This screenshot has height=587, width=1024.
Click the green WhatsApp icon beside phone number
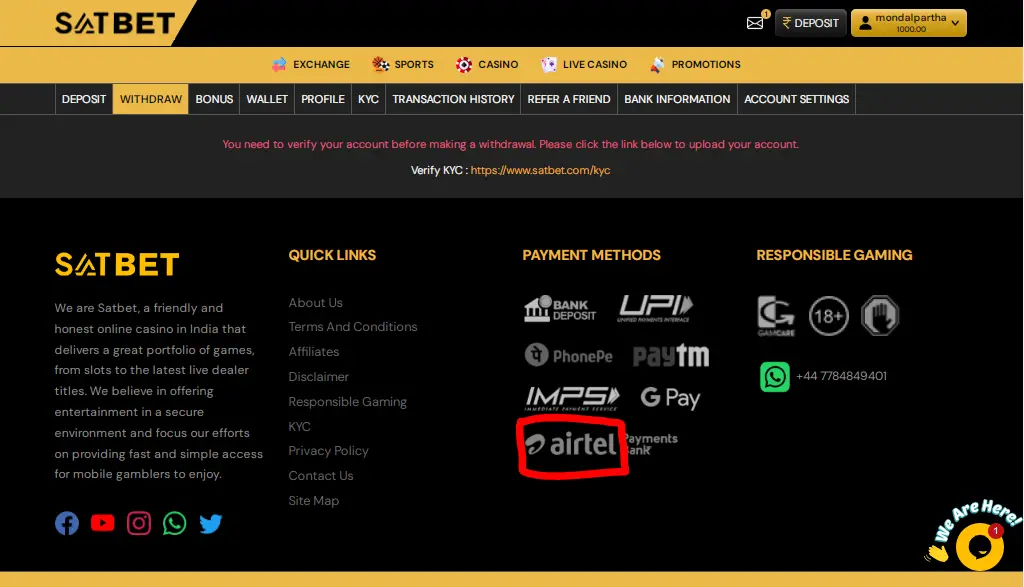pos(774,376)
